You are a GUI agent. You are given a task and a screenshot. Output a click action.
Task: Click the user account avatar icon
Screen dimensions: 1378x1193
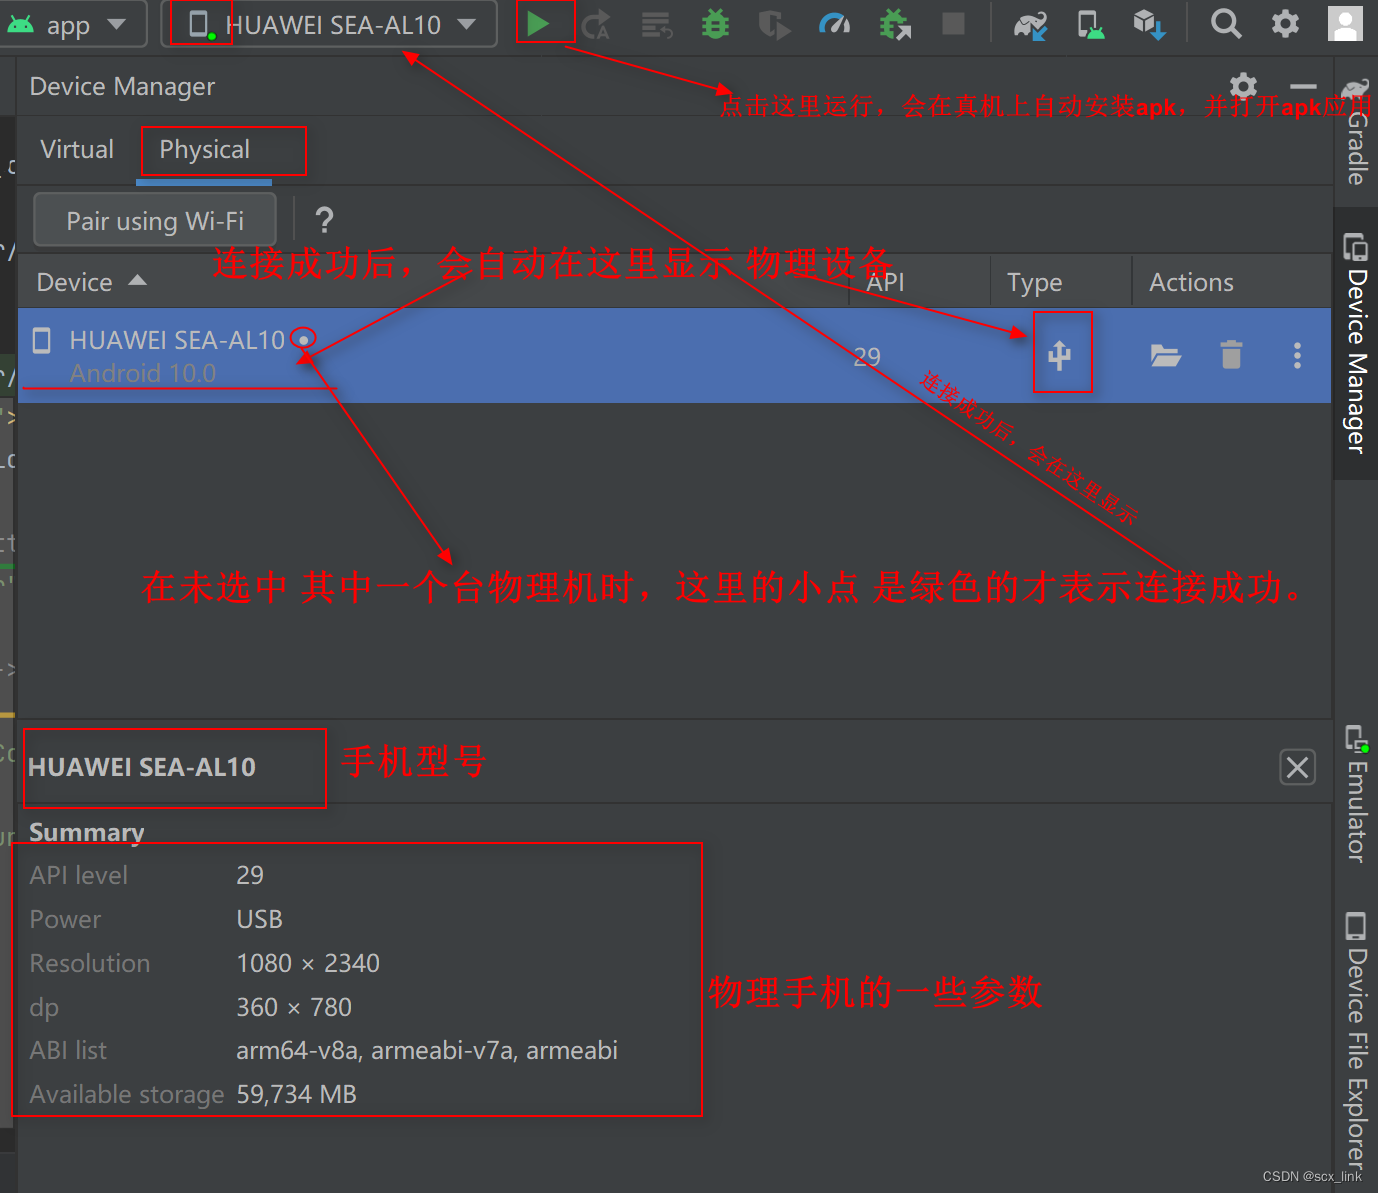[1345, 23]
